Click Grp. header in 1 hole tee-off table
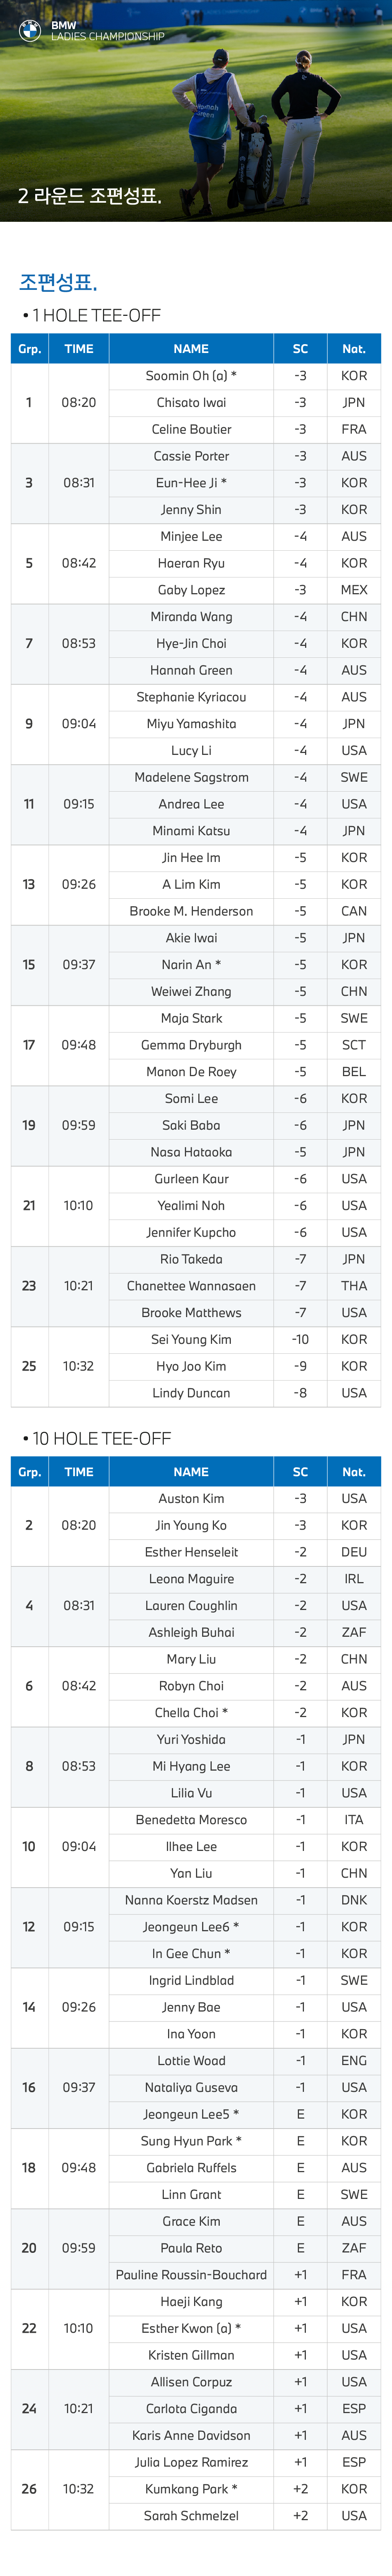This screenshot has height=2576, width=392. pyautogui.click(x=30, y=349)
